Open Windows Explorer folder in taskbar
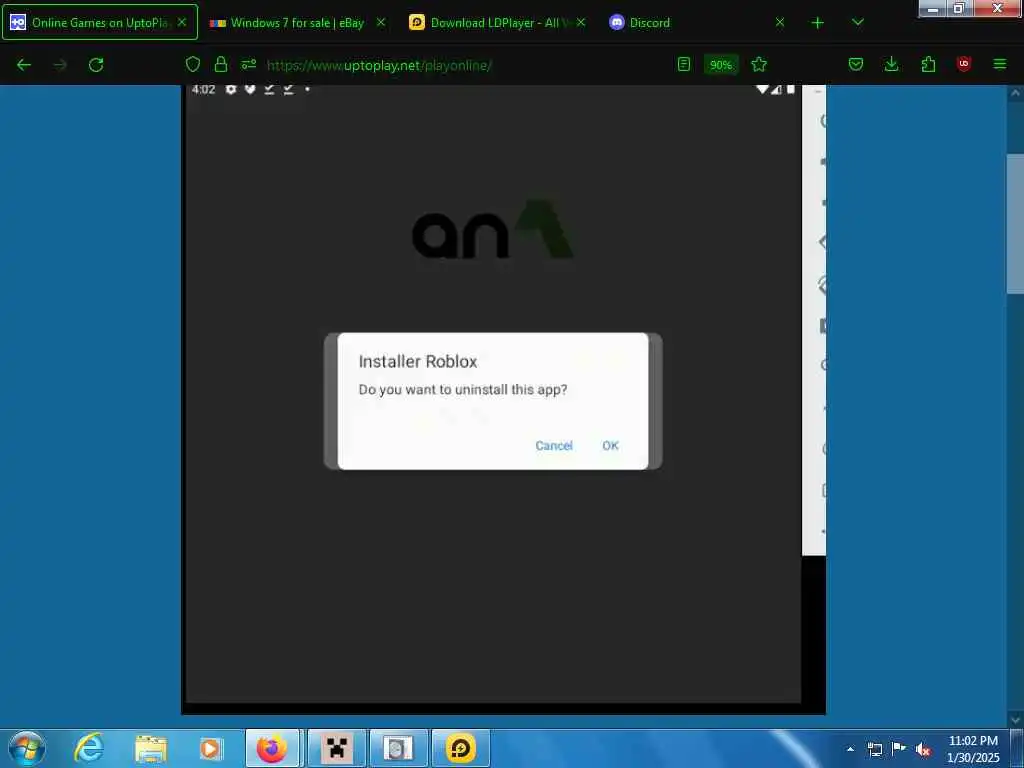This screenshot has width=1024, height=768. (151, 748)
